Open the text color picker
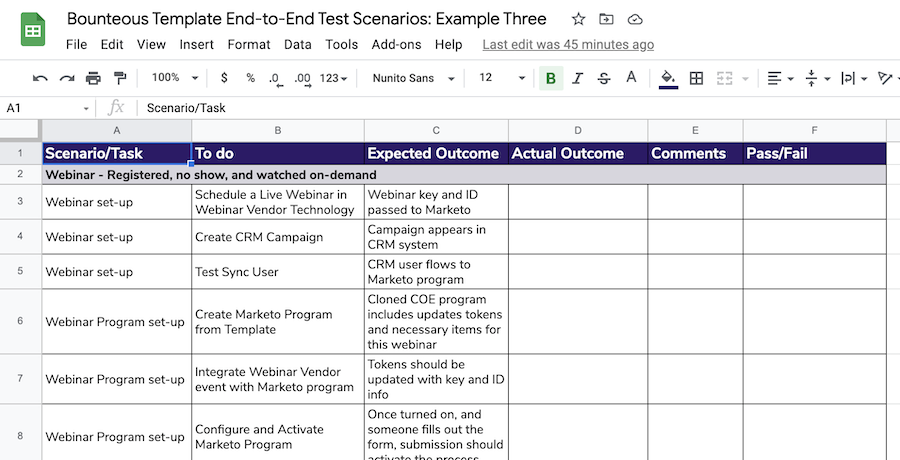This screenshot has height=460, width=900. pos(631,78)
